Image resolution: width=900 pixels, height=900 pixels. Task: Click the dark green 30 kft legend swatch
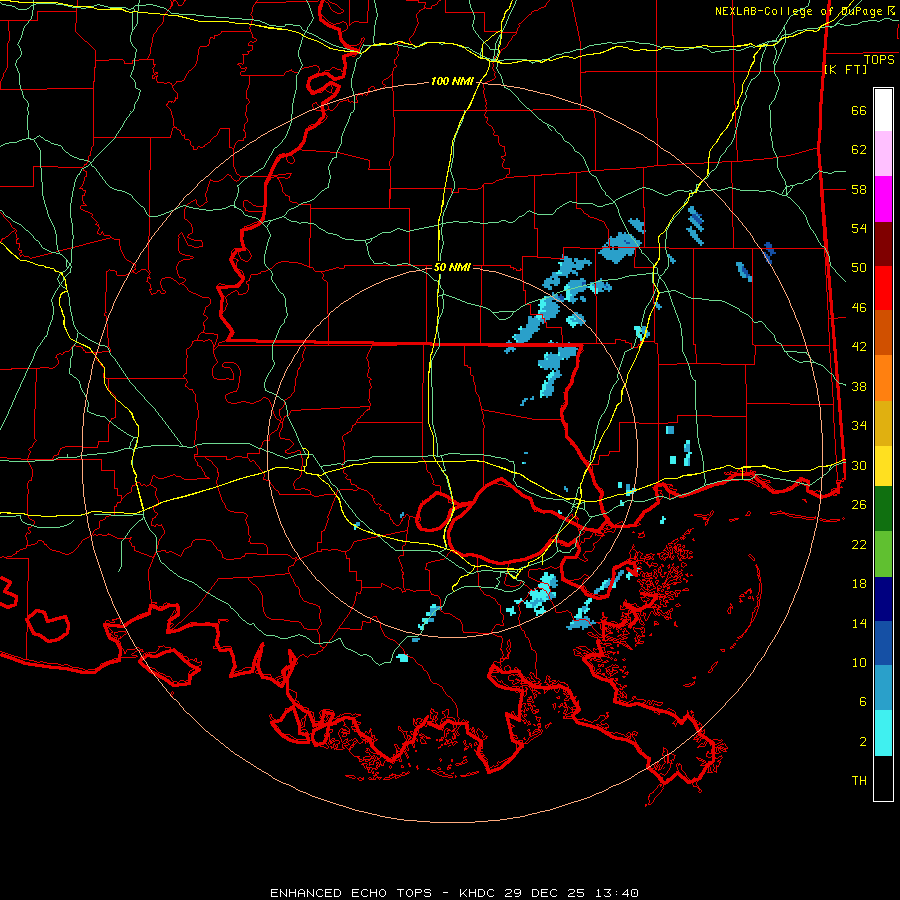point(883,509)
